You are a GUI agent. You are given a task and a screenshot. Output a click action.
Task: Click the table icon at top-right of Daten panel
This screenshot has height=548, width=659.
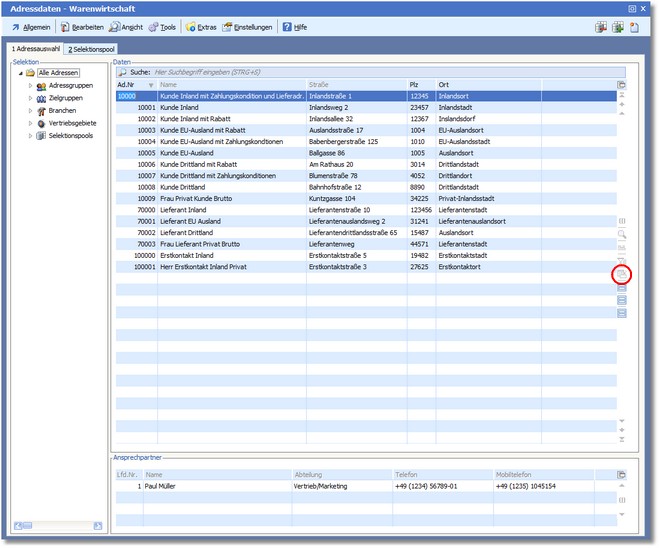[621, 85]
